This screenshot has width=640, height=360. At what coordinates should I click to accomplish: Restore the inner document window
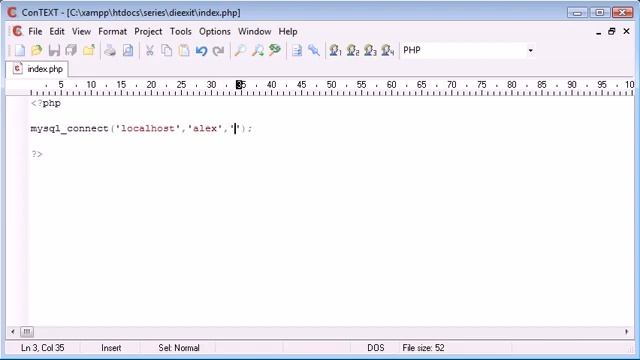[x=611, y=31]
